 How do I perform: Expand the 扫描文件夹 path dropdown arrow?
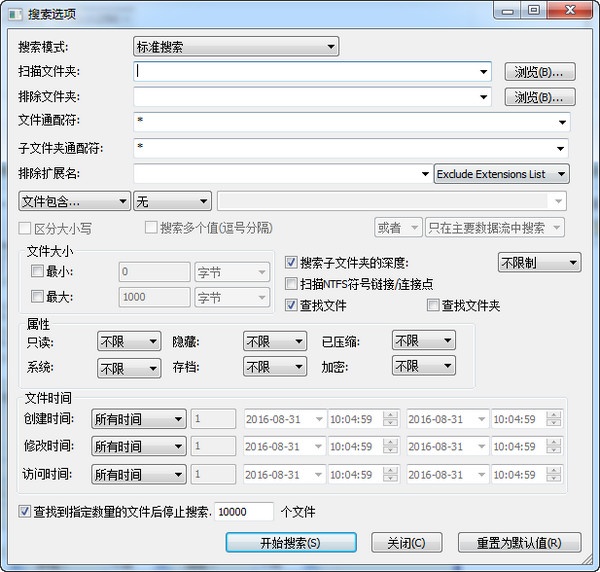(x=483, y=72)
